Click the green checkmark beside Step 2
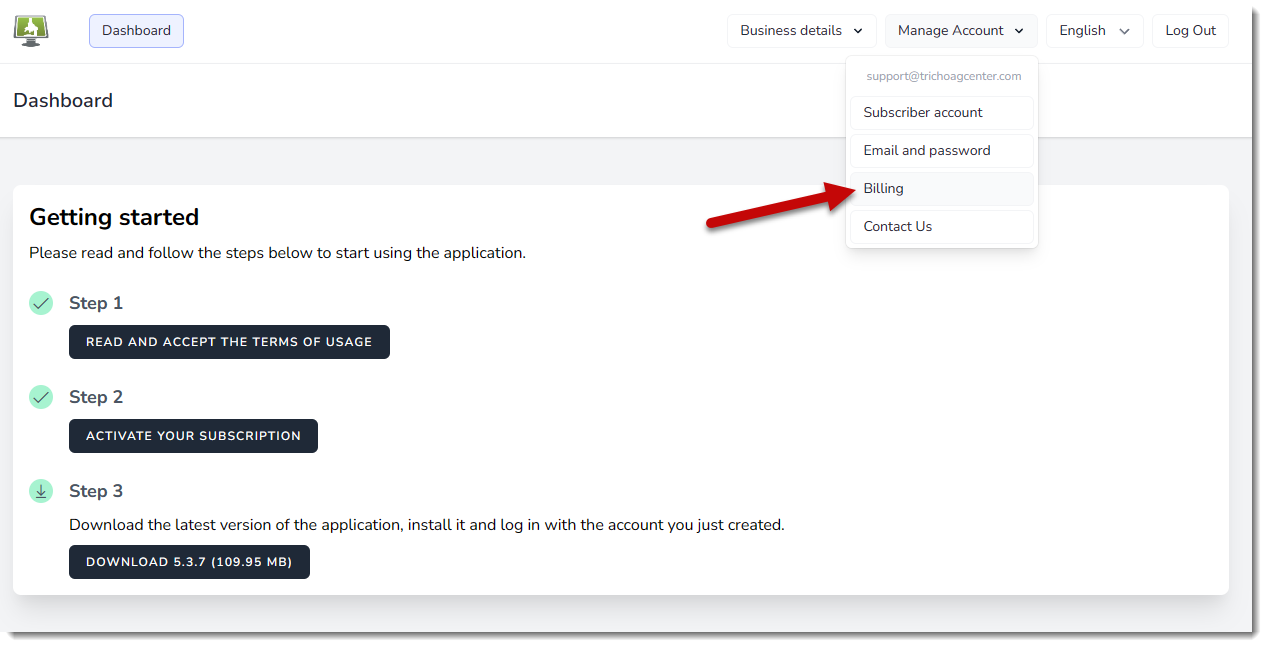 (x=41, y=397)
